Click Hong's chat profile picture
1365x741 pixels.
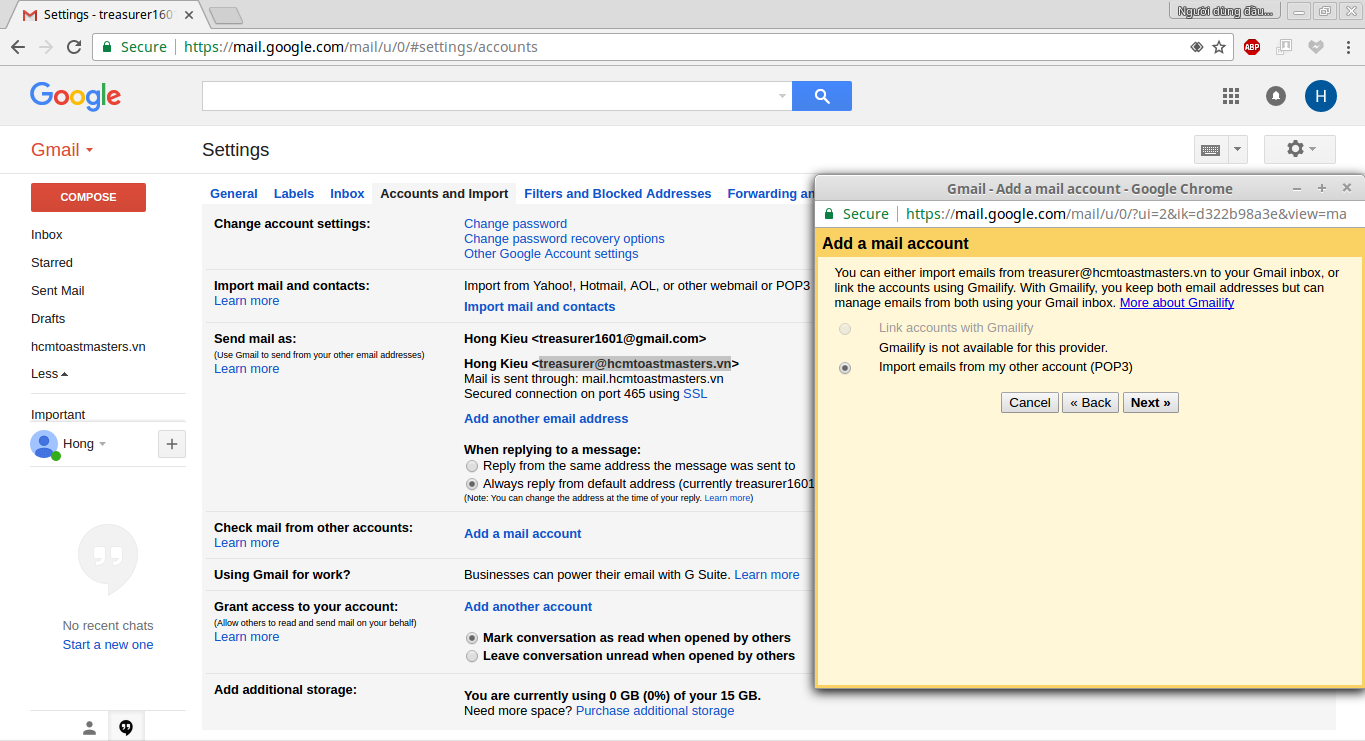coord(44,444)
